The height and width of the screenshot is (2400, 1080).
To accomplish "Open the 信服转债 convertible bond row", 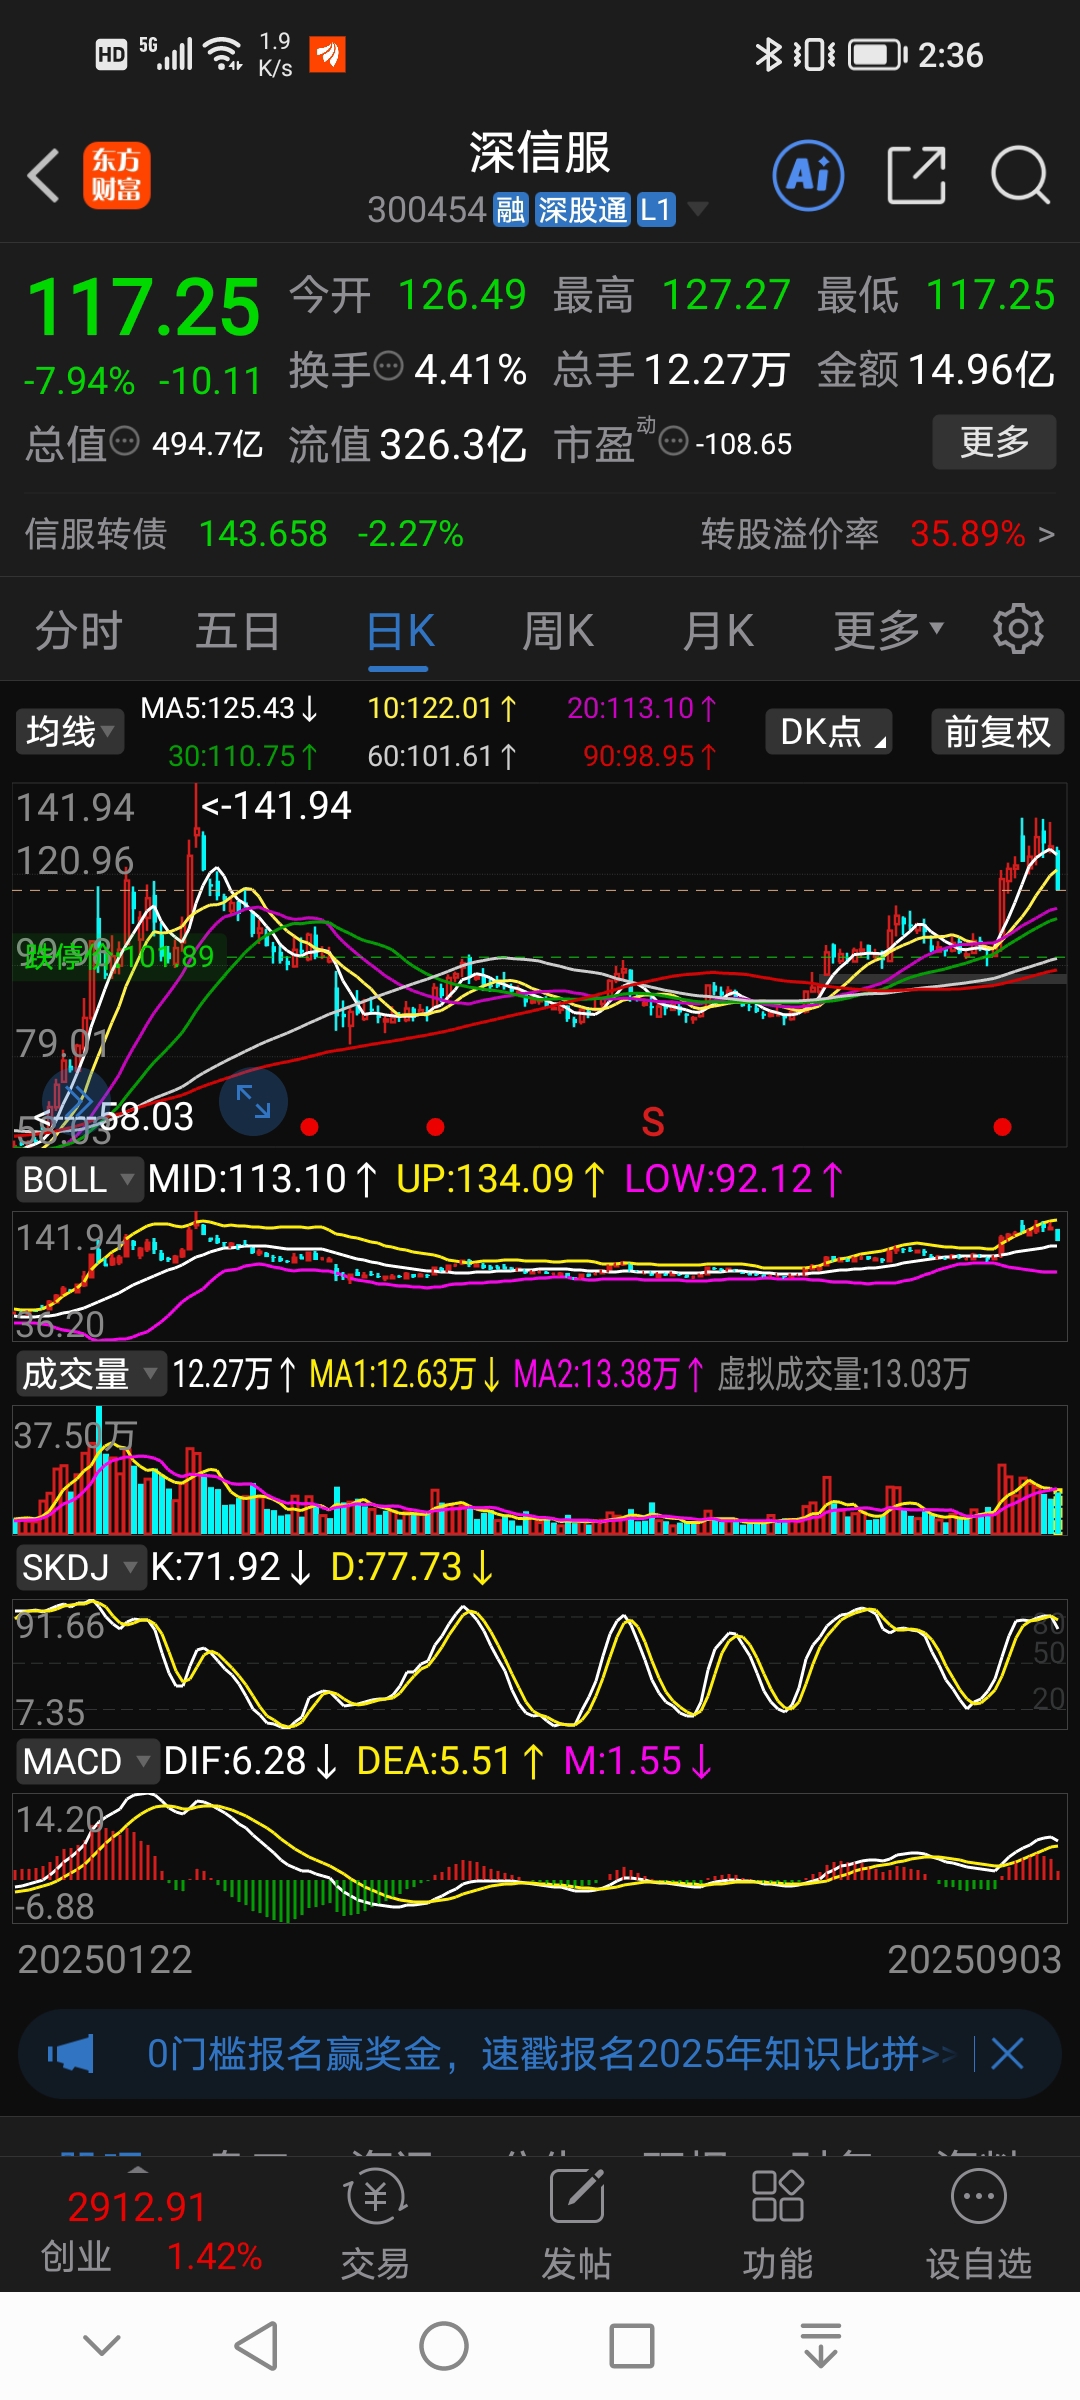I will coord(245,534).
